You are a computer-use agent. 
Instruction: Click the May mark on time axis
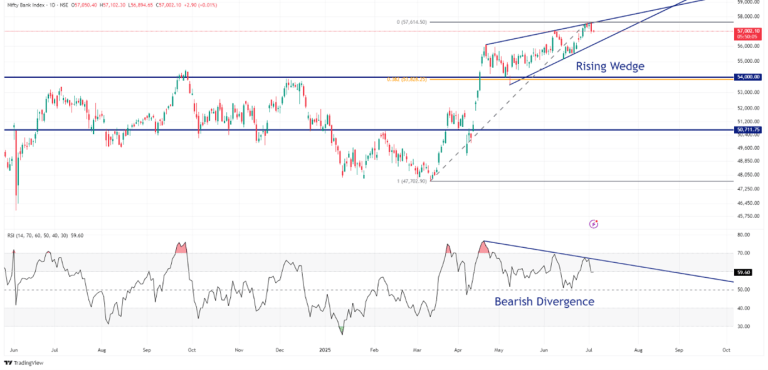499,350
